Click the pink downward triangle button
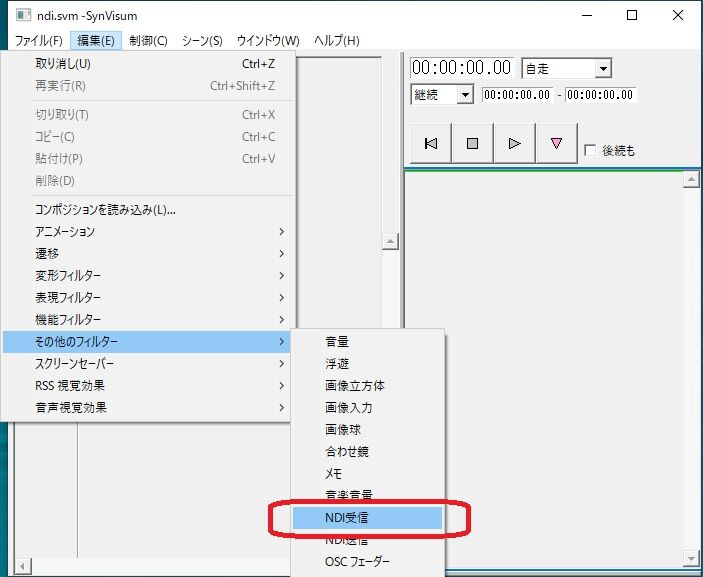The width and height of the screenshot is (703, 577). (x=556, y=143)
